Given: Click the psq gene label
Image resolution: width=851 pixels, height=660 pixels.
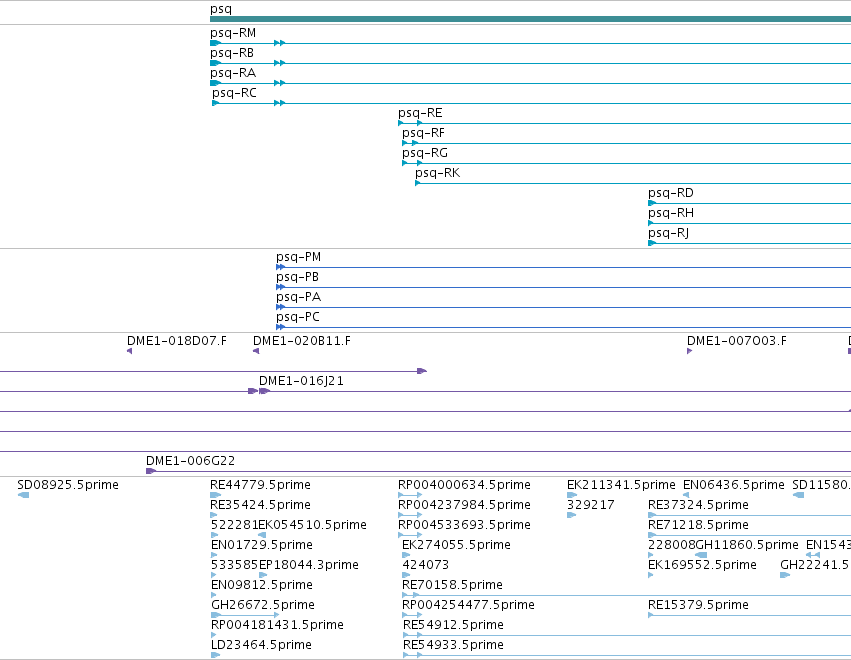Looking at the screenshot, I should click(221, 9).
